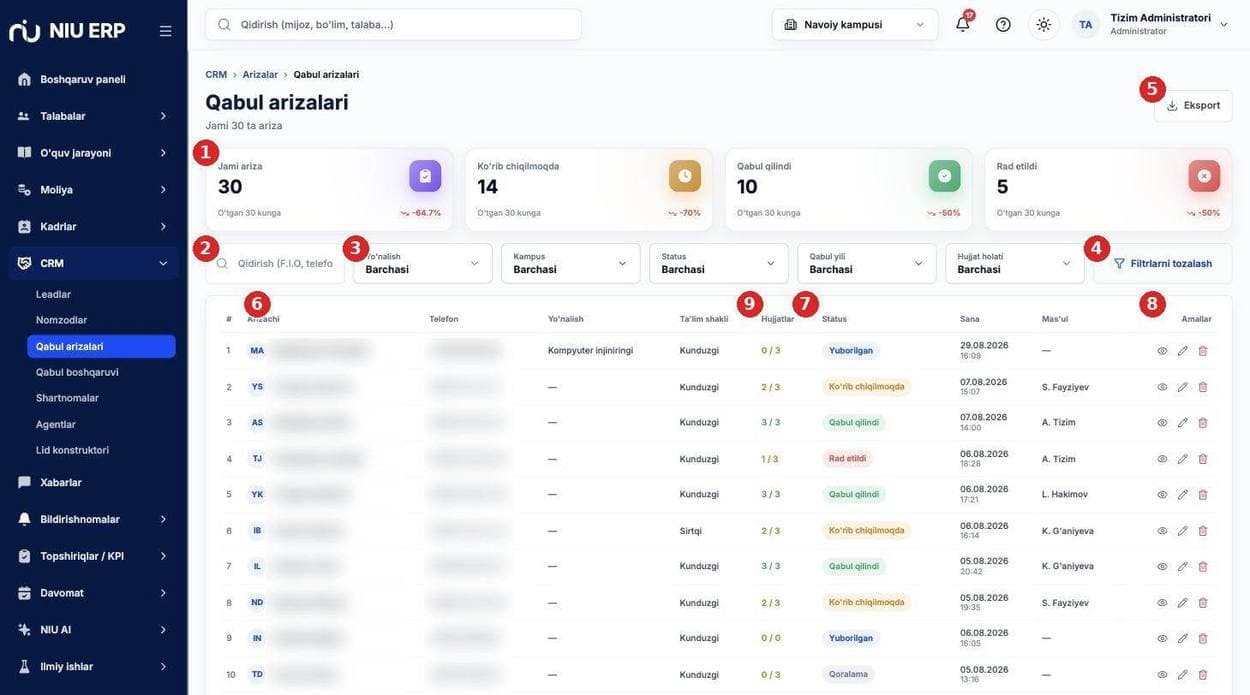The height and width of the screenshot is (695, 1250).
Task: Click the TA user avatar
Action: 1086,25
